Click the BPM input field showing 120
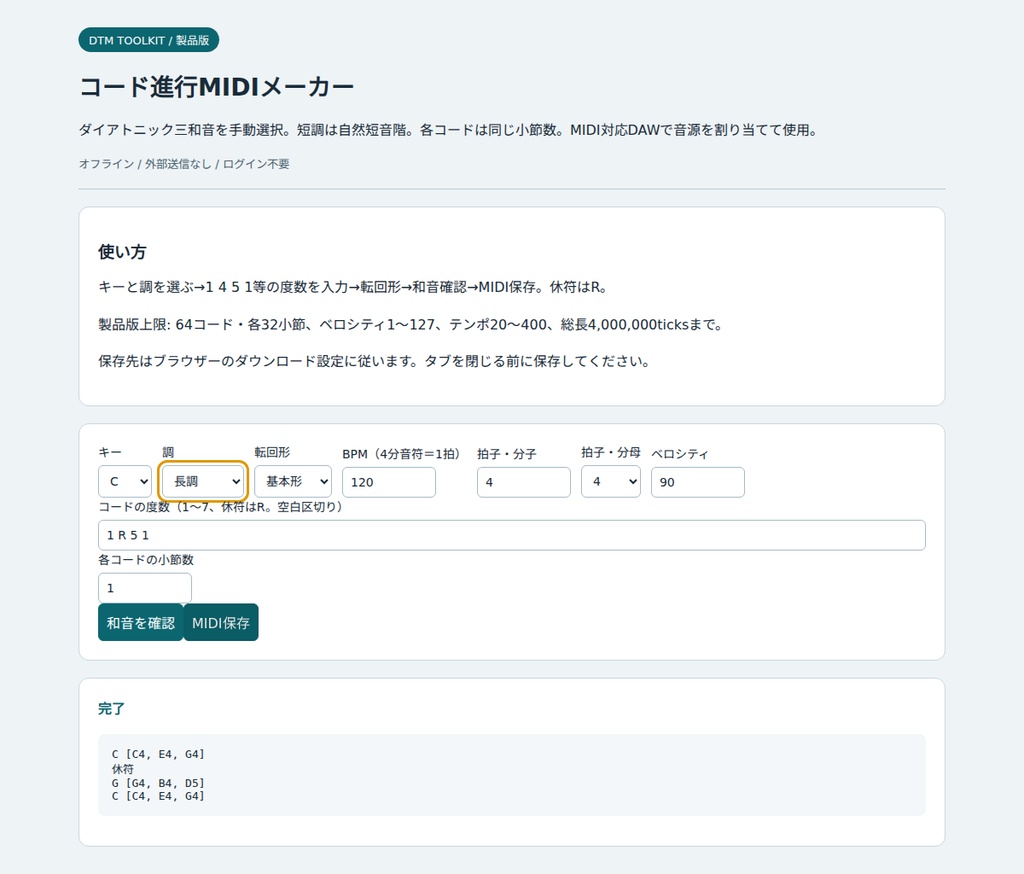 (x=389, y=482)
